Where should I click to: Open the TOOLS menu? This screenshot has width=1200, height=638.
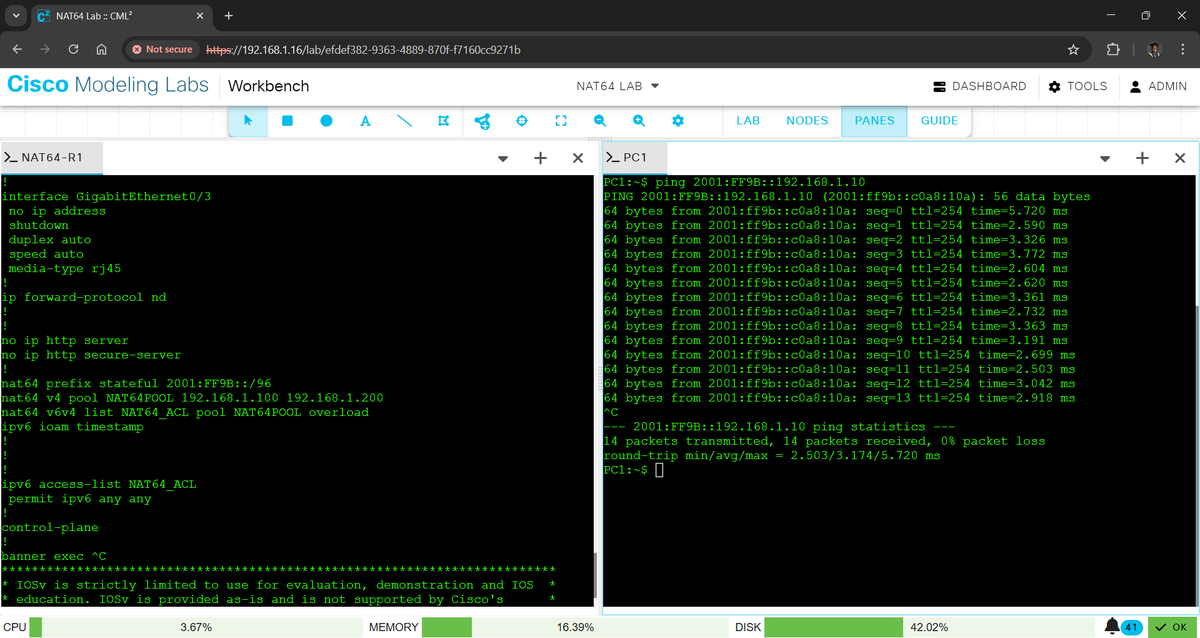[x=1077, y=86]
